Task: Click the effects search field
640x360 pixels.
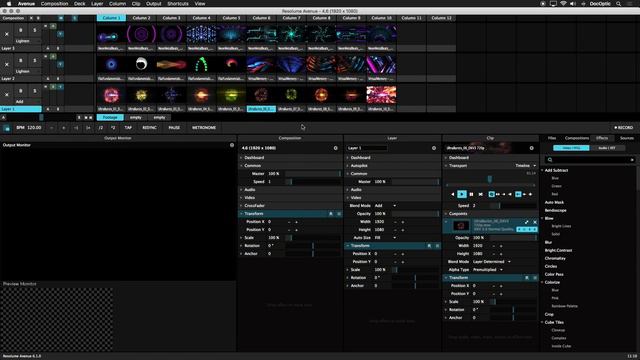Action: tap(590, 160)
